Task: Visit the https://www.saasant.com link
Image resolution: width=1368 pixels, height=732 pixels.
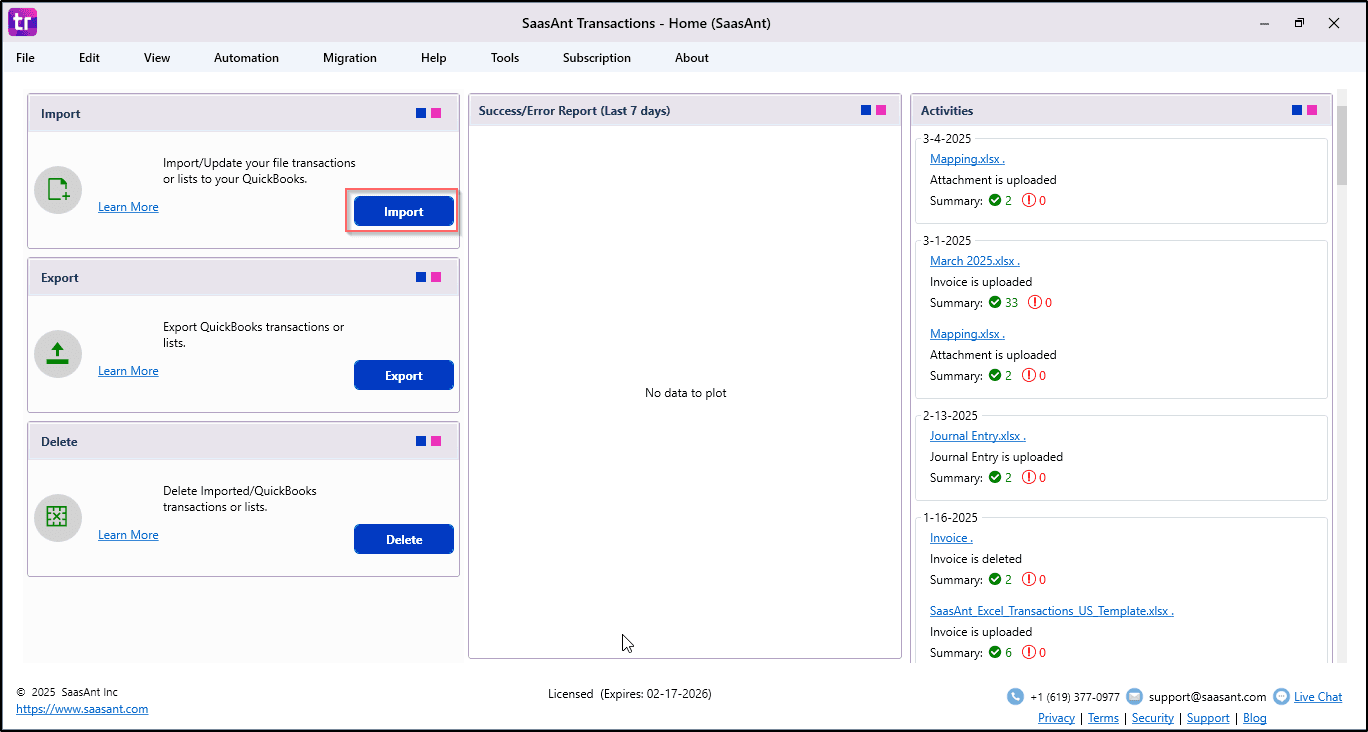Action: tap(82, 709)
